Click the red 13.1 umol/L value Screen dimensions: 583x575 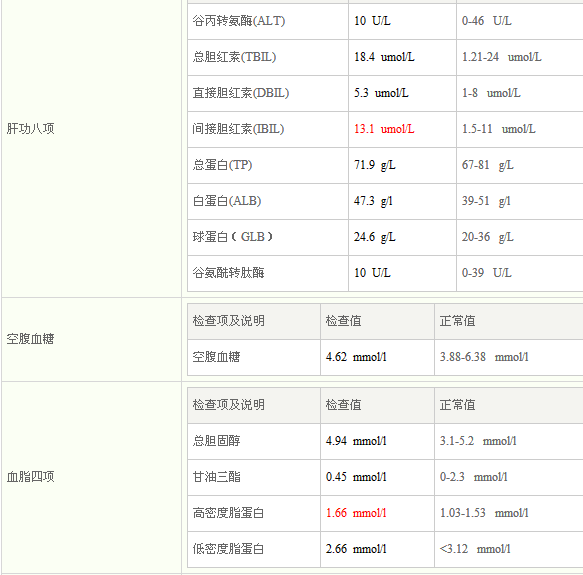pos(384,129)
